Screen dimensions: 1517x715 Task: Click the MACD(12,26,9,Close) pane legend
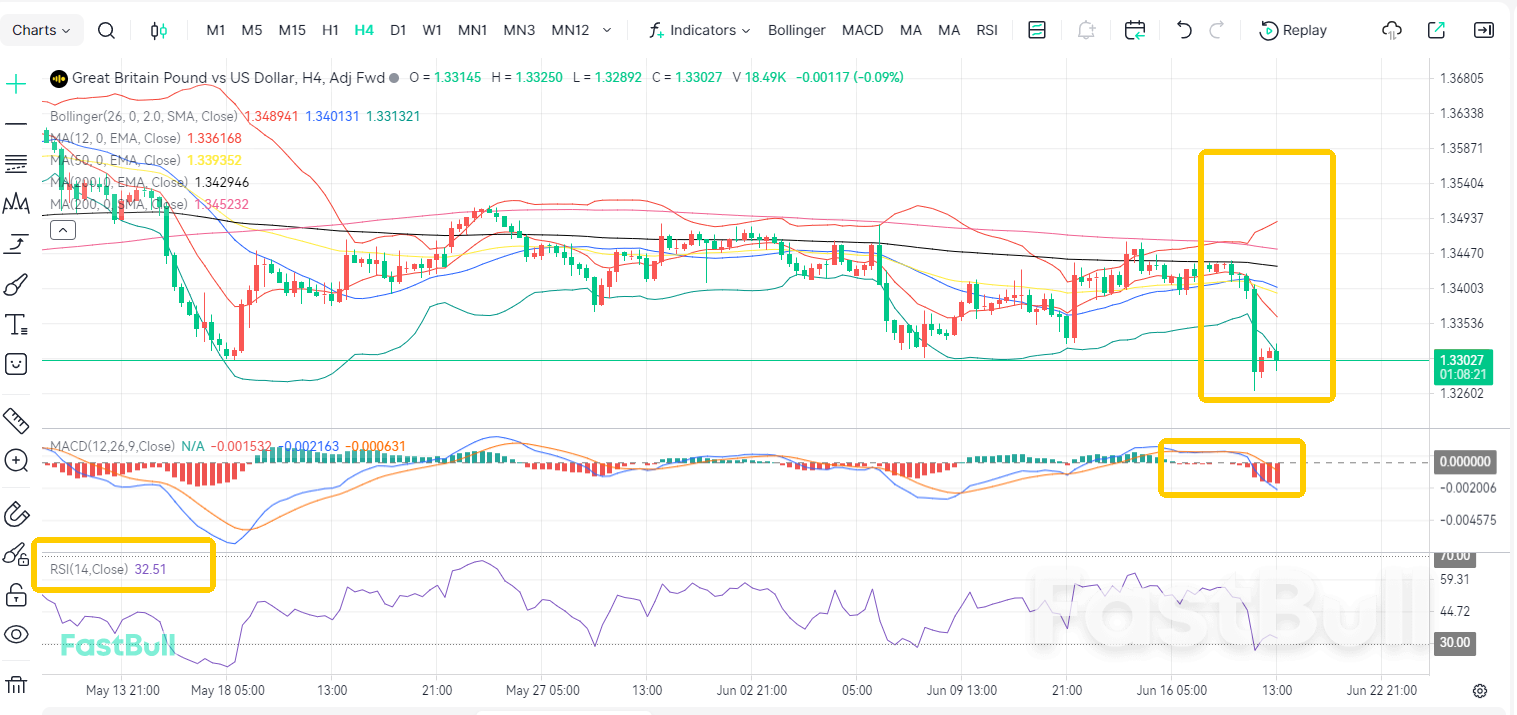(112, 446)
